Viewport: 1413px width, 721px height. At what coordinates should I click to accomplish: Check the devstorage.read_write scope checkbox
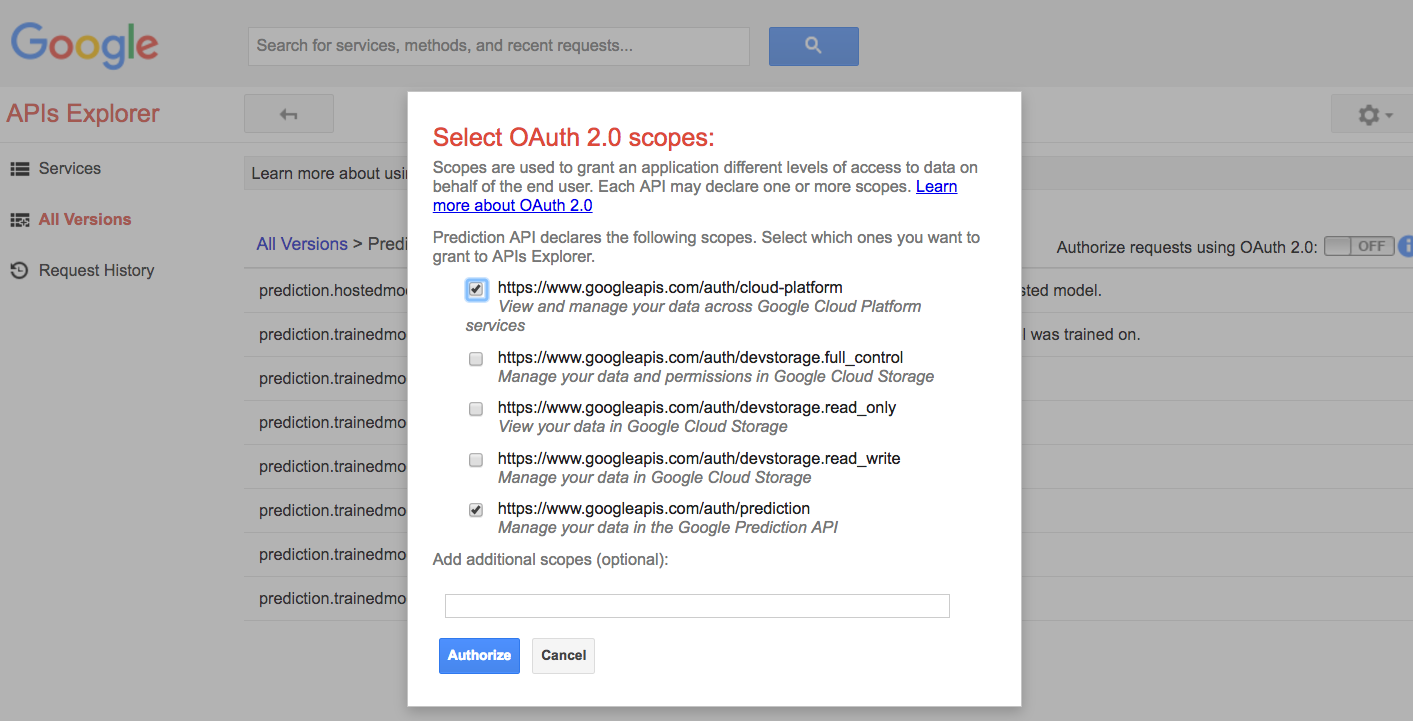pyautogui.click(x=476, y=460)
